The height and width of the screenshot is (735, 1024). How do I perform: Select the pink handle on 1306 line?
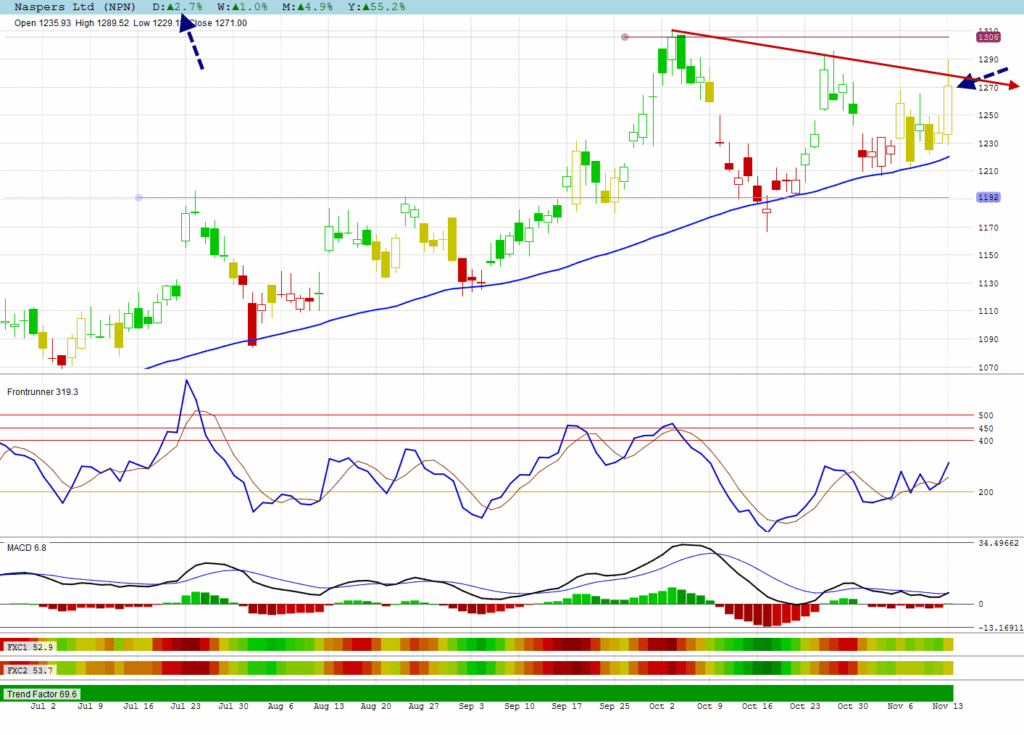pyautogui.click(x=625, y=38)
